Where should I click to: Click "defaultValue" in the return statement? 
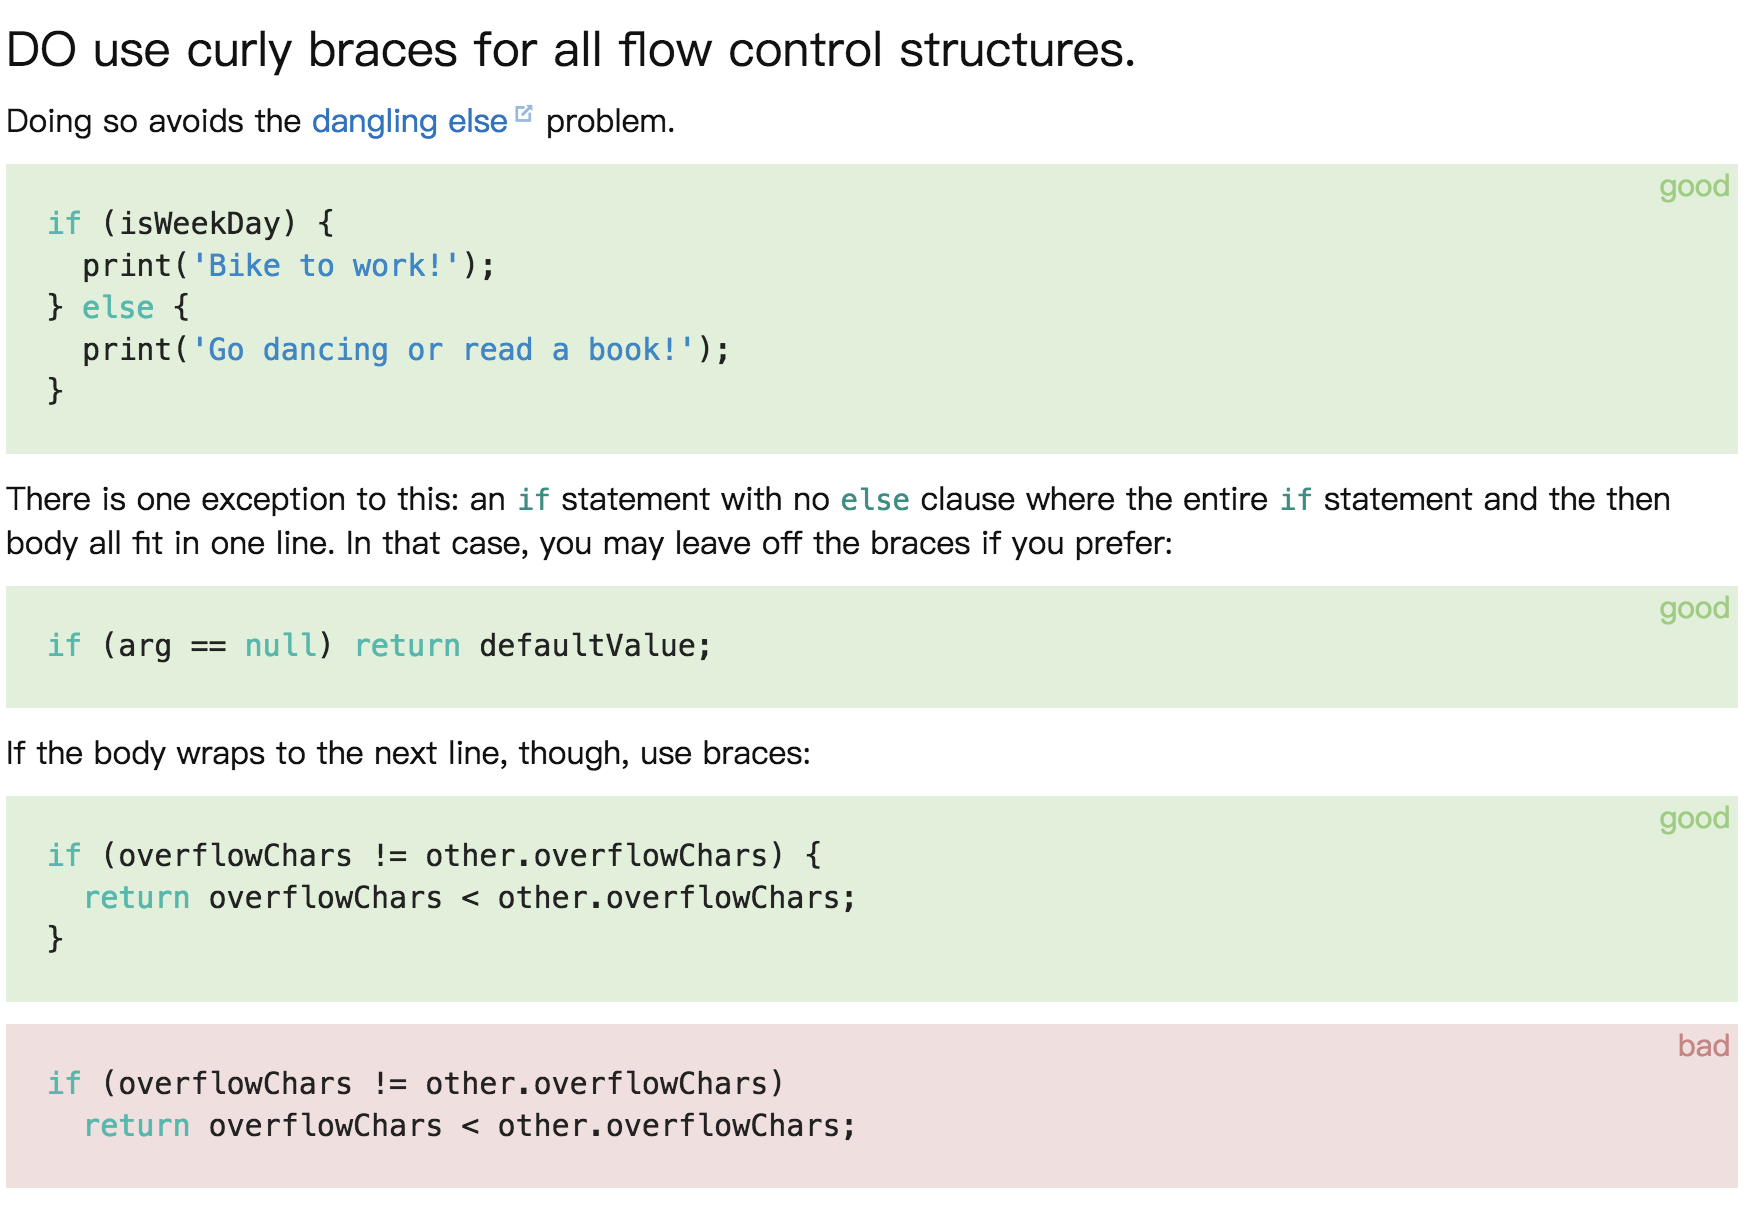tap(587, 646)
